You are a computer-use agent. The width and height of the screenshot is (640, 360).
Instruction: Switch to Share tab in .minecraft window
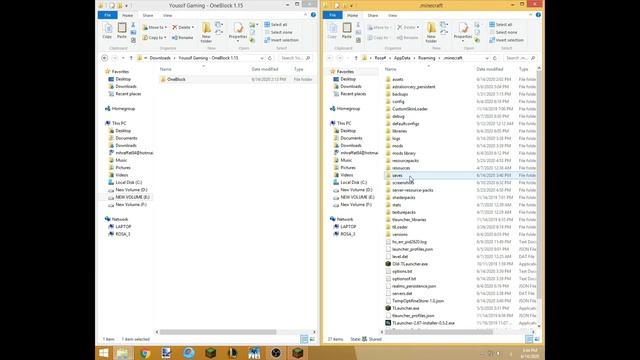coord(373,15)
